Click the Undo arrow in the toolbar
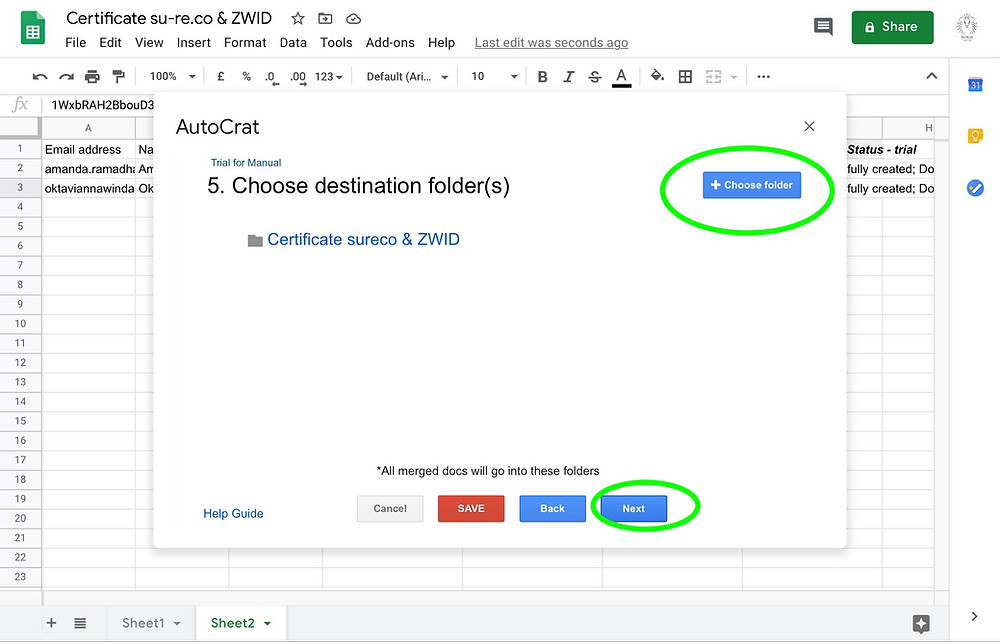1000x642 pixels. pyautogui.click(x=40, y=77)
